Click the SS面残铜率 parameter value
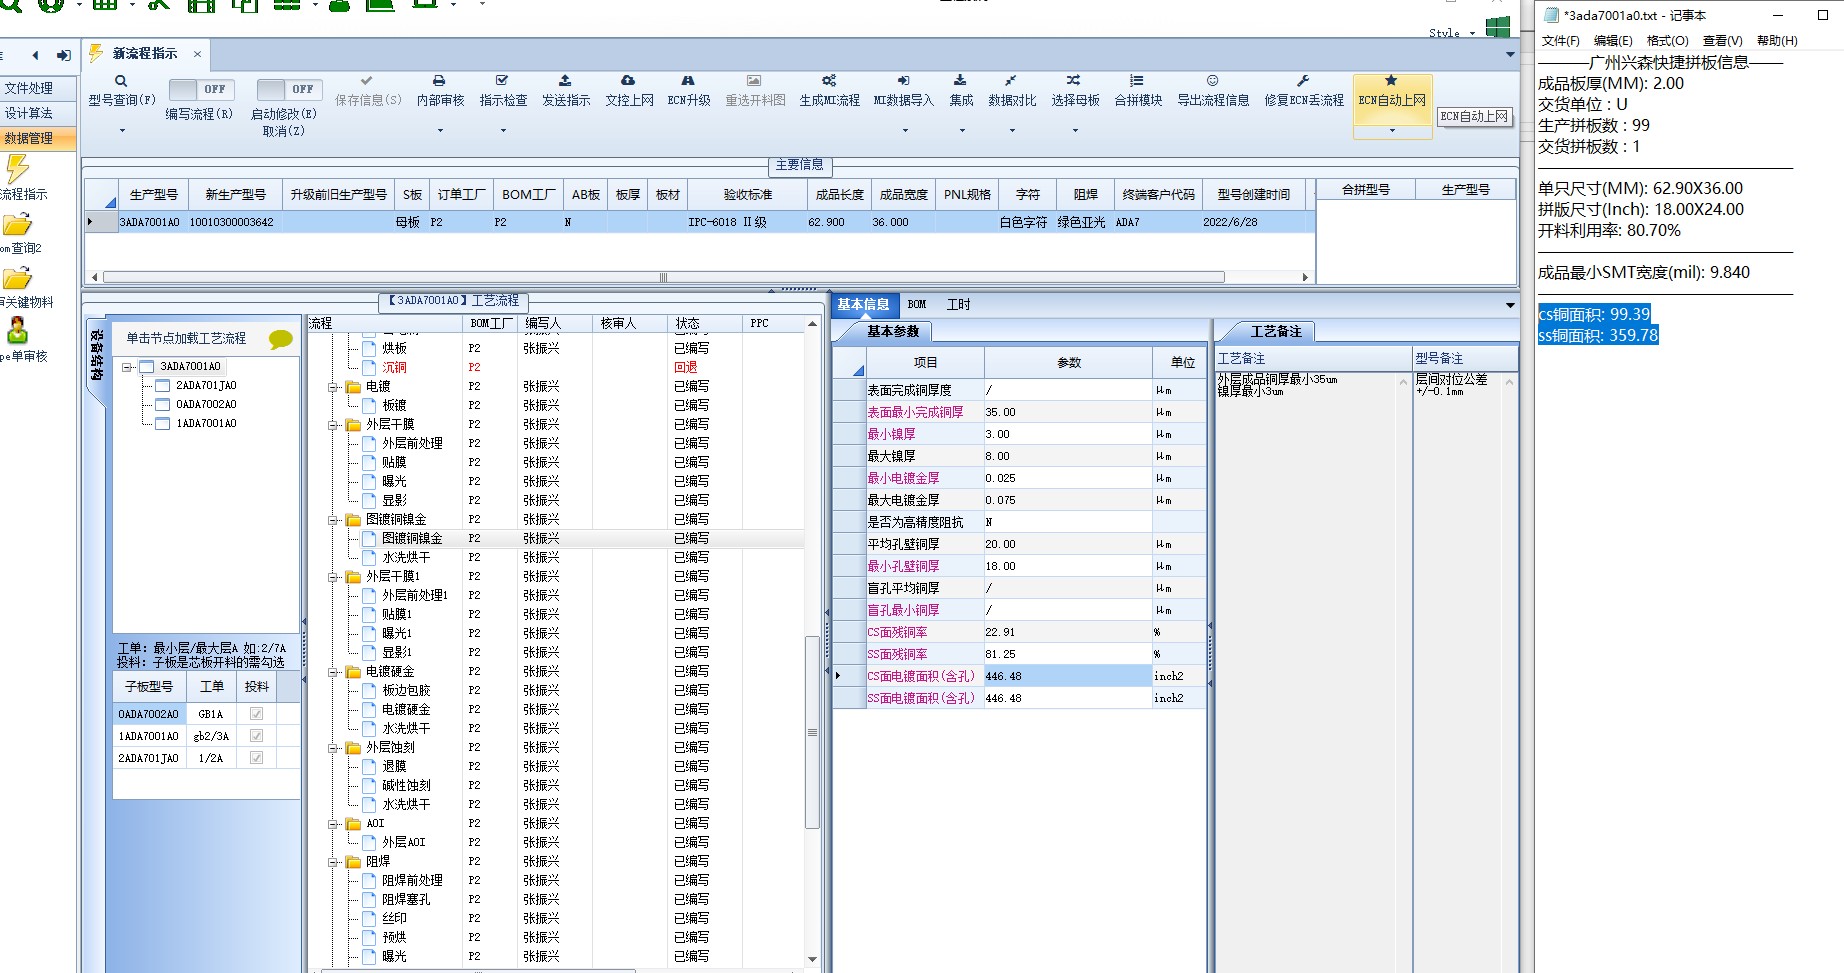Image resolution: width=1844 pixels, height=973 pixels. tap(1068, 655)
